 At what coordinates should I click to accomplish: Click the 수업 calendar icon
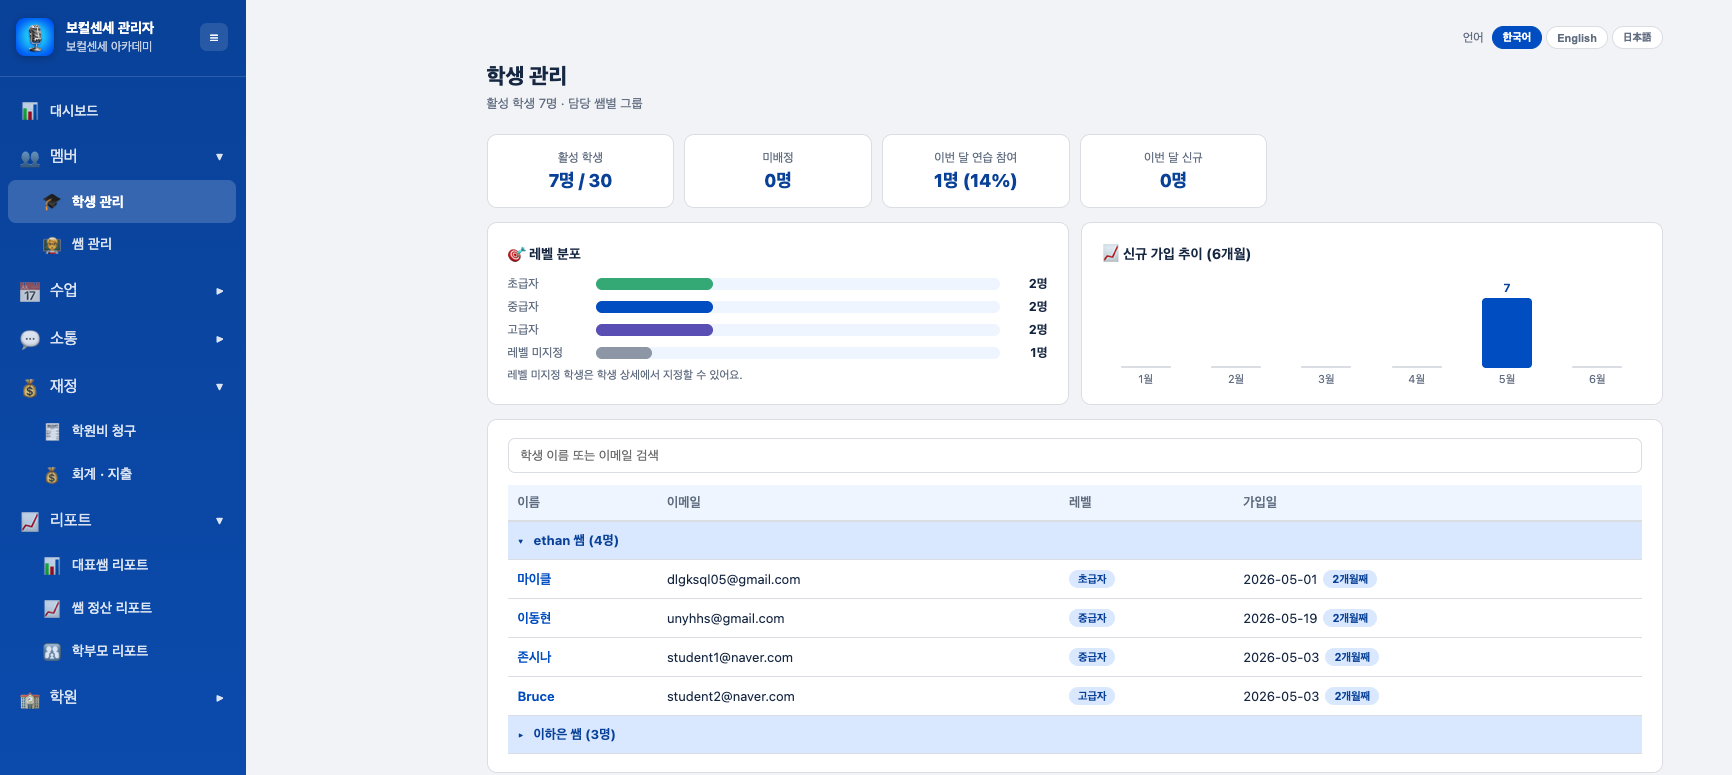[x=30, y=291]
